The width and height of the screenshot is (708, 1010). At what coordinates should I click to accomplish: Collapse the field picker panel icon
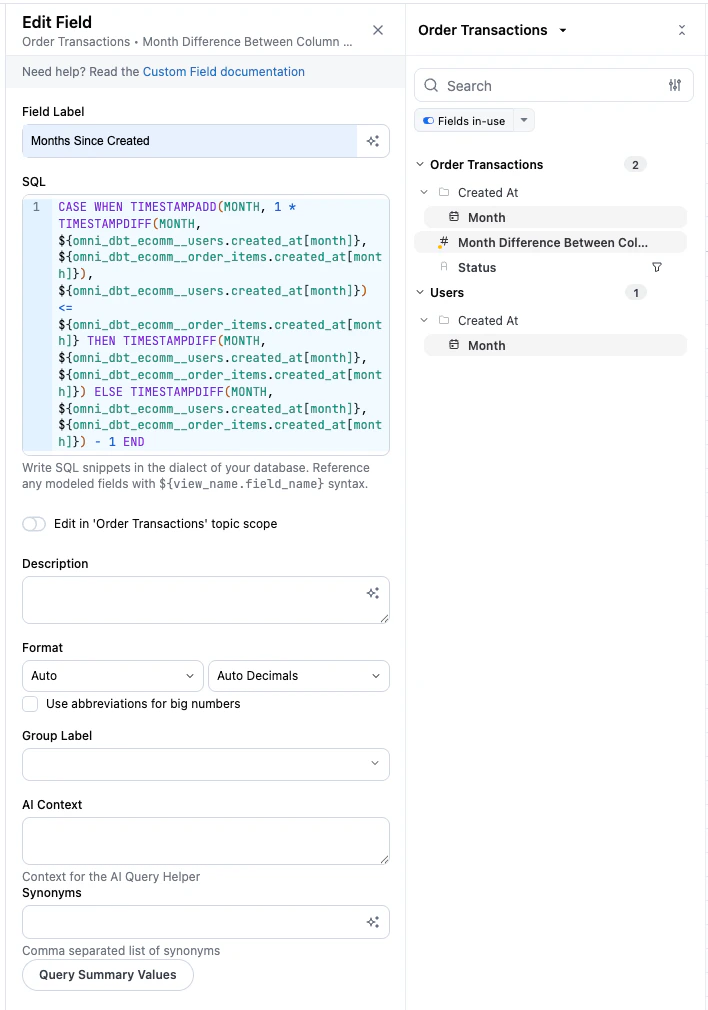(682, 30)
